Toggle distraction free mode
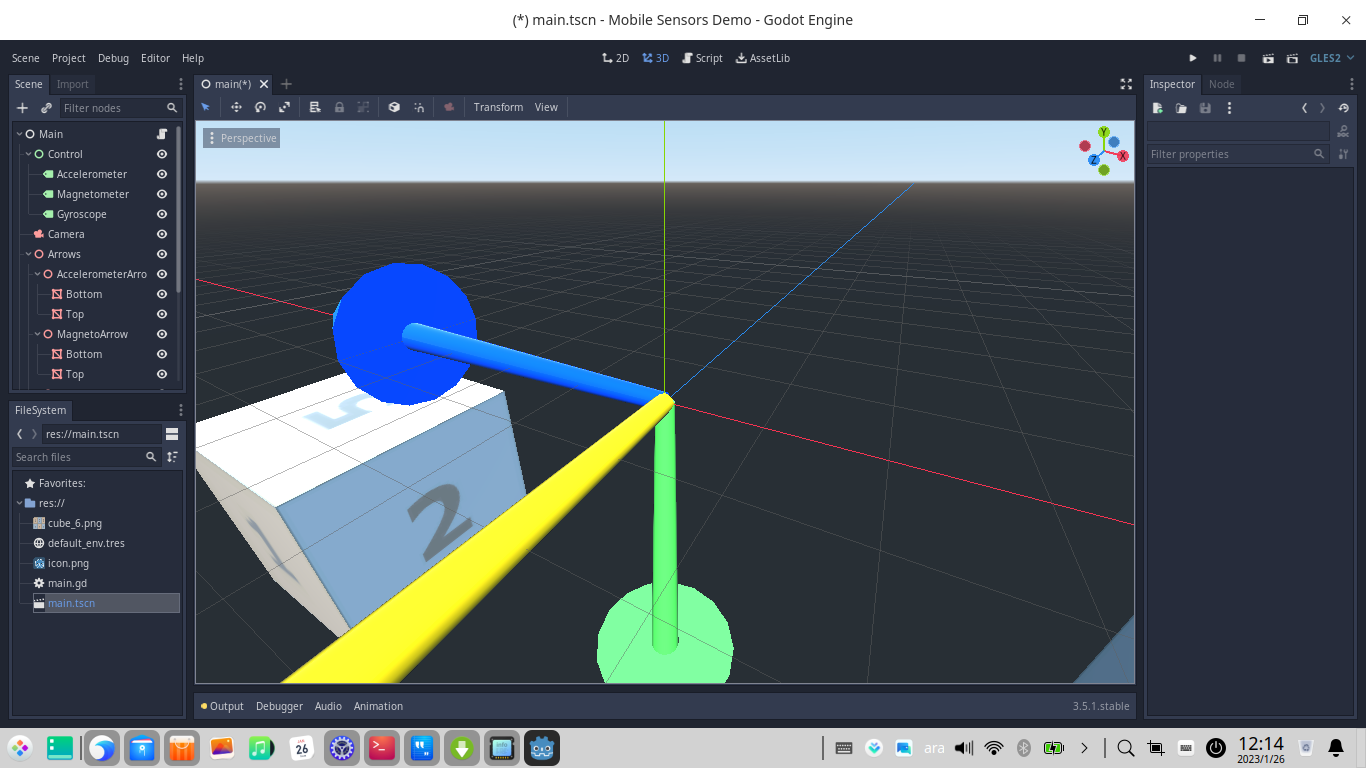The height and width of the screenshot is (768, 1366). click(x=1126, y=84)
